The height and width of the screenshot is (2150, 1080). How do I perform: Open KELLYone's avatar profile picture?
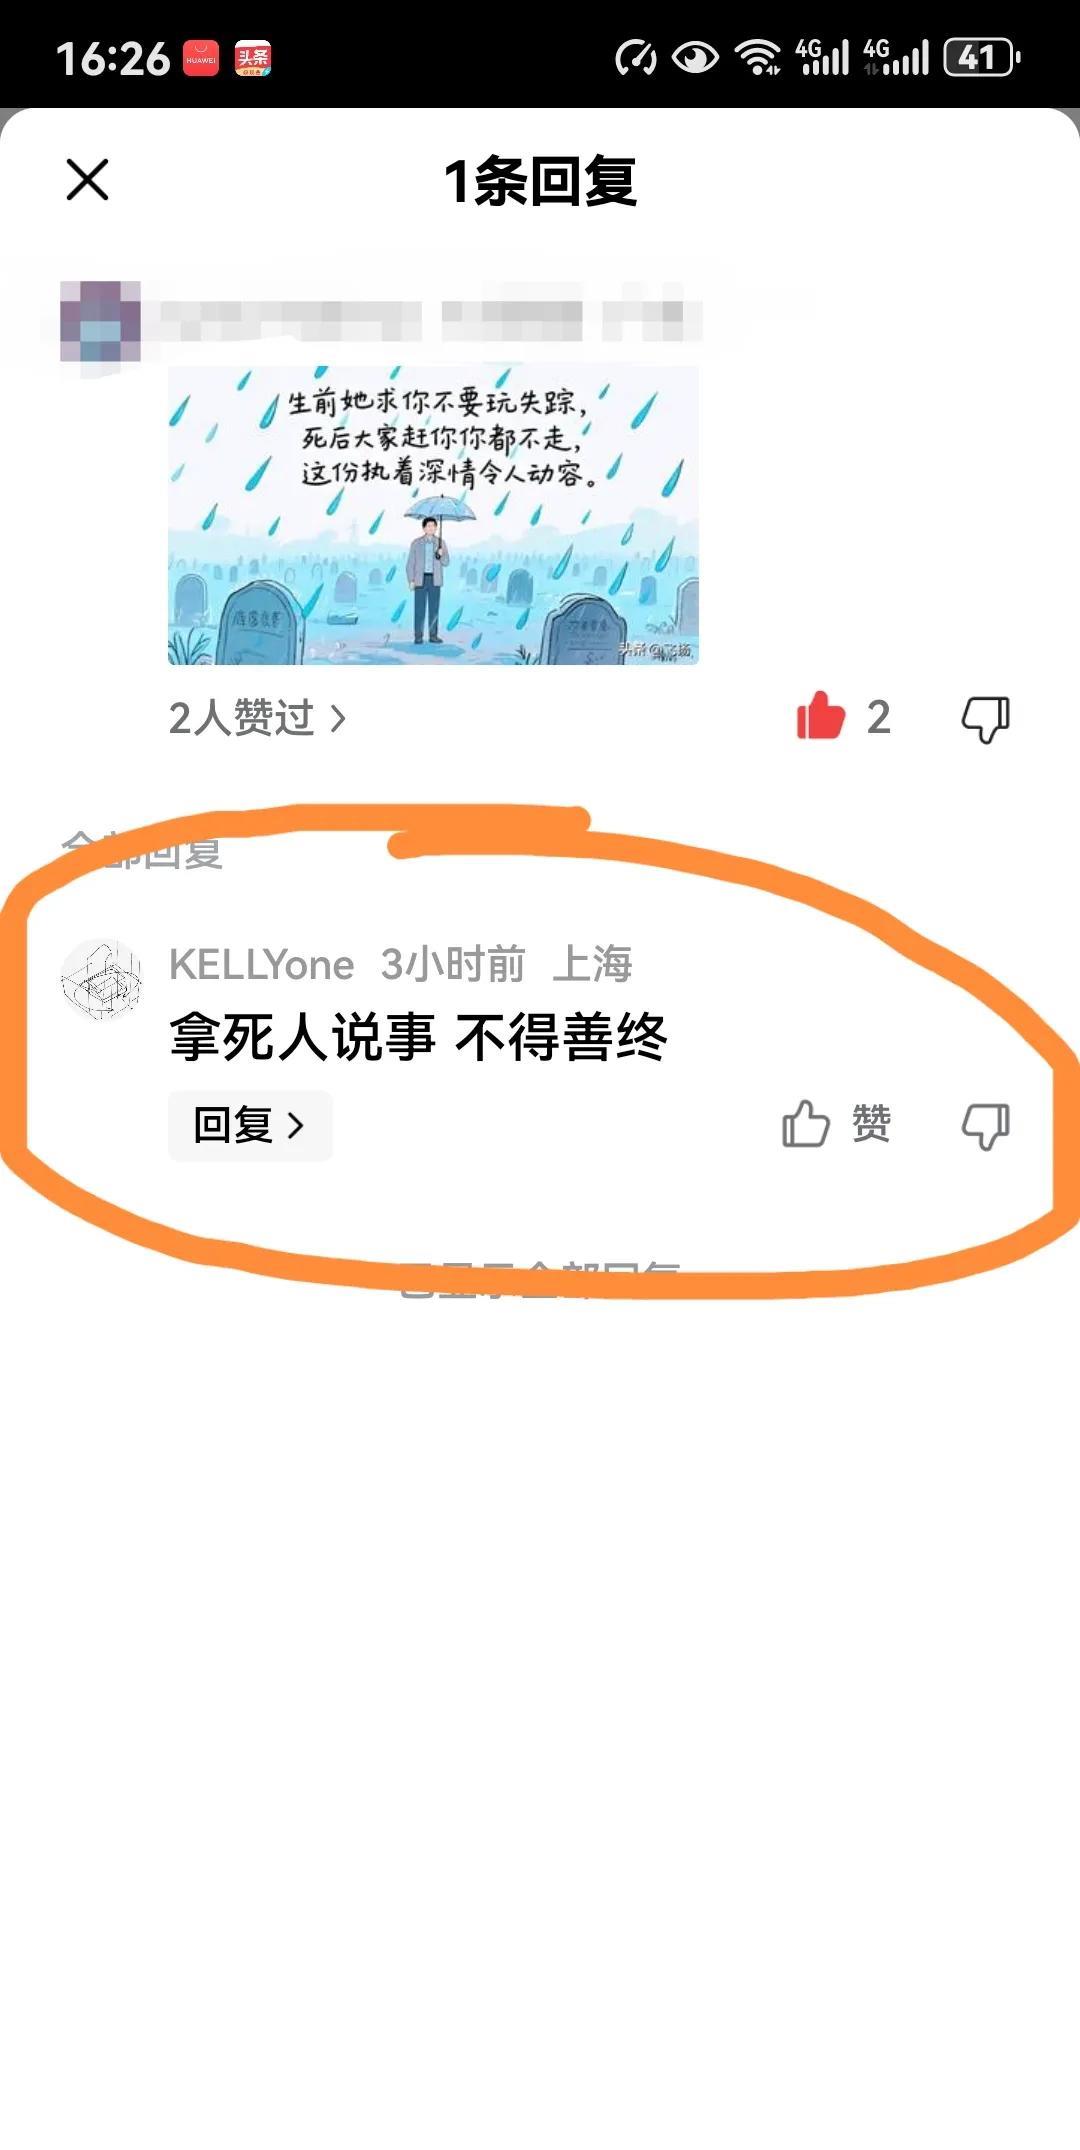pos(101,980)
